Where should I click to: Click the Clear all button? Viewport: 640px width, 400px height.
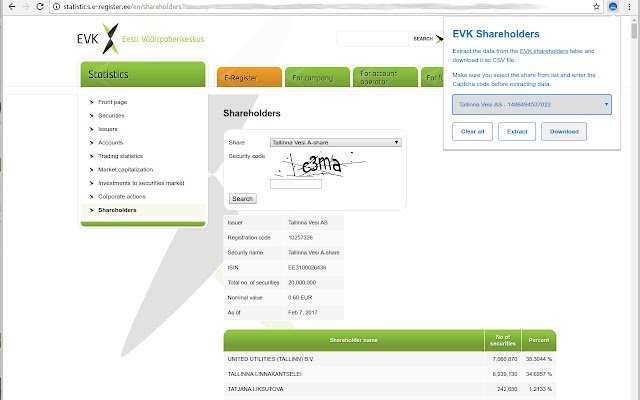[472, 131]
